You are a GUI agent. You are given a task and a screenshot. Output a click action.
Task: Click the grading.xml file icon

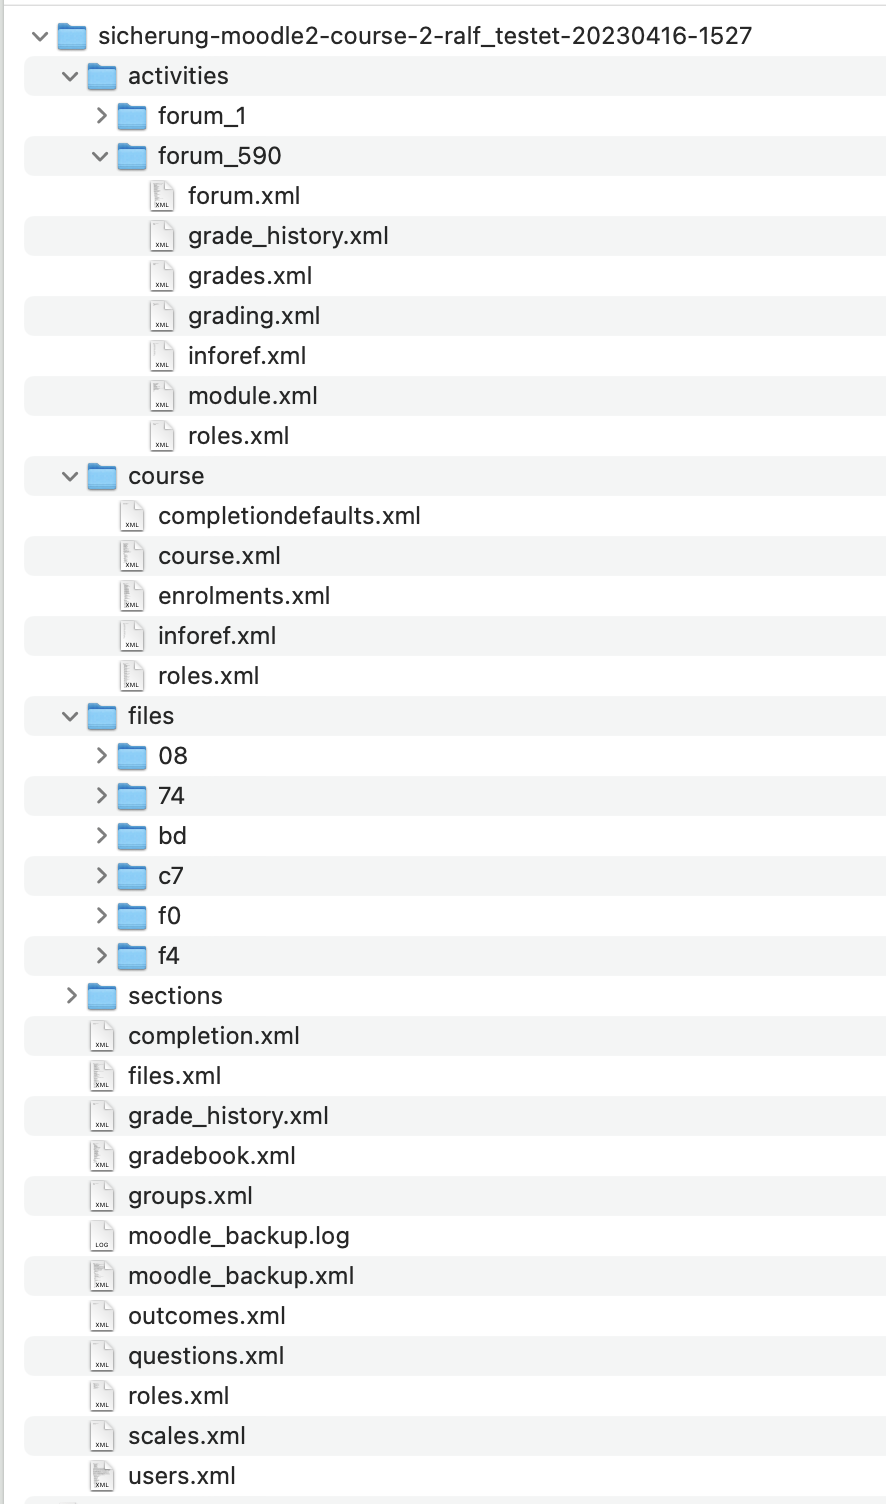tap(162, 316)
